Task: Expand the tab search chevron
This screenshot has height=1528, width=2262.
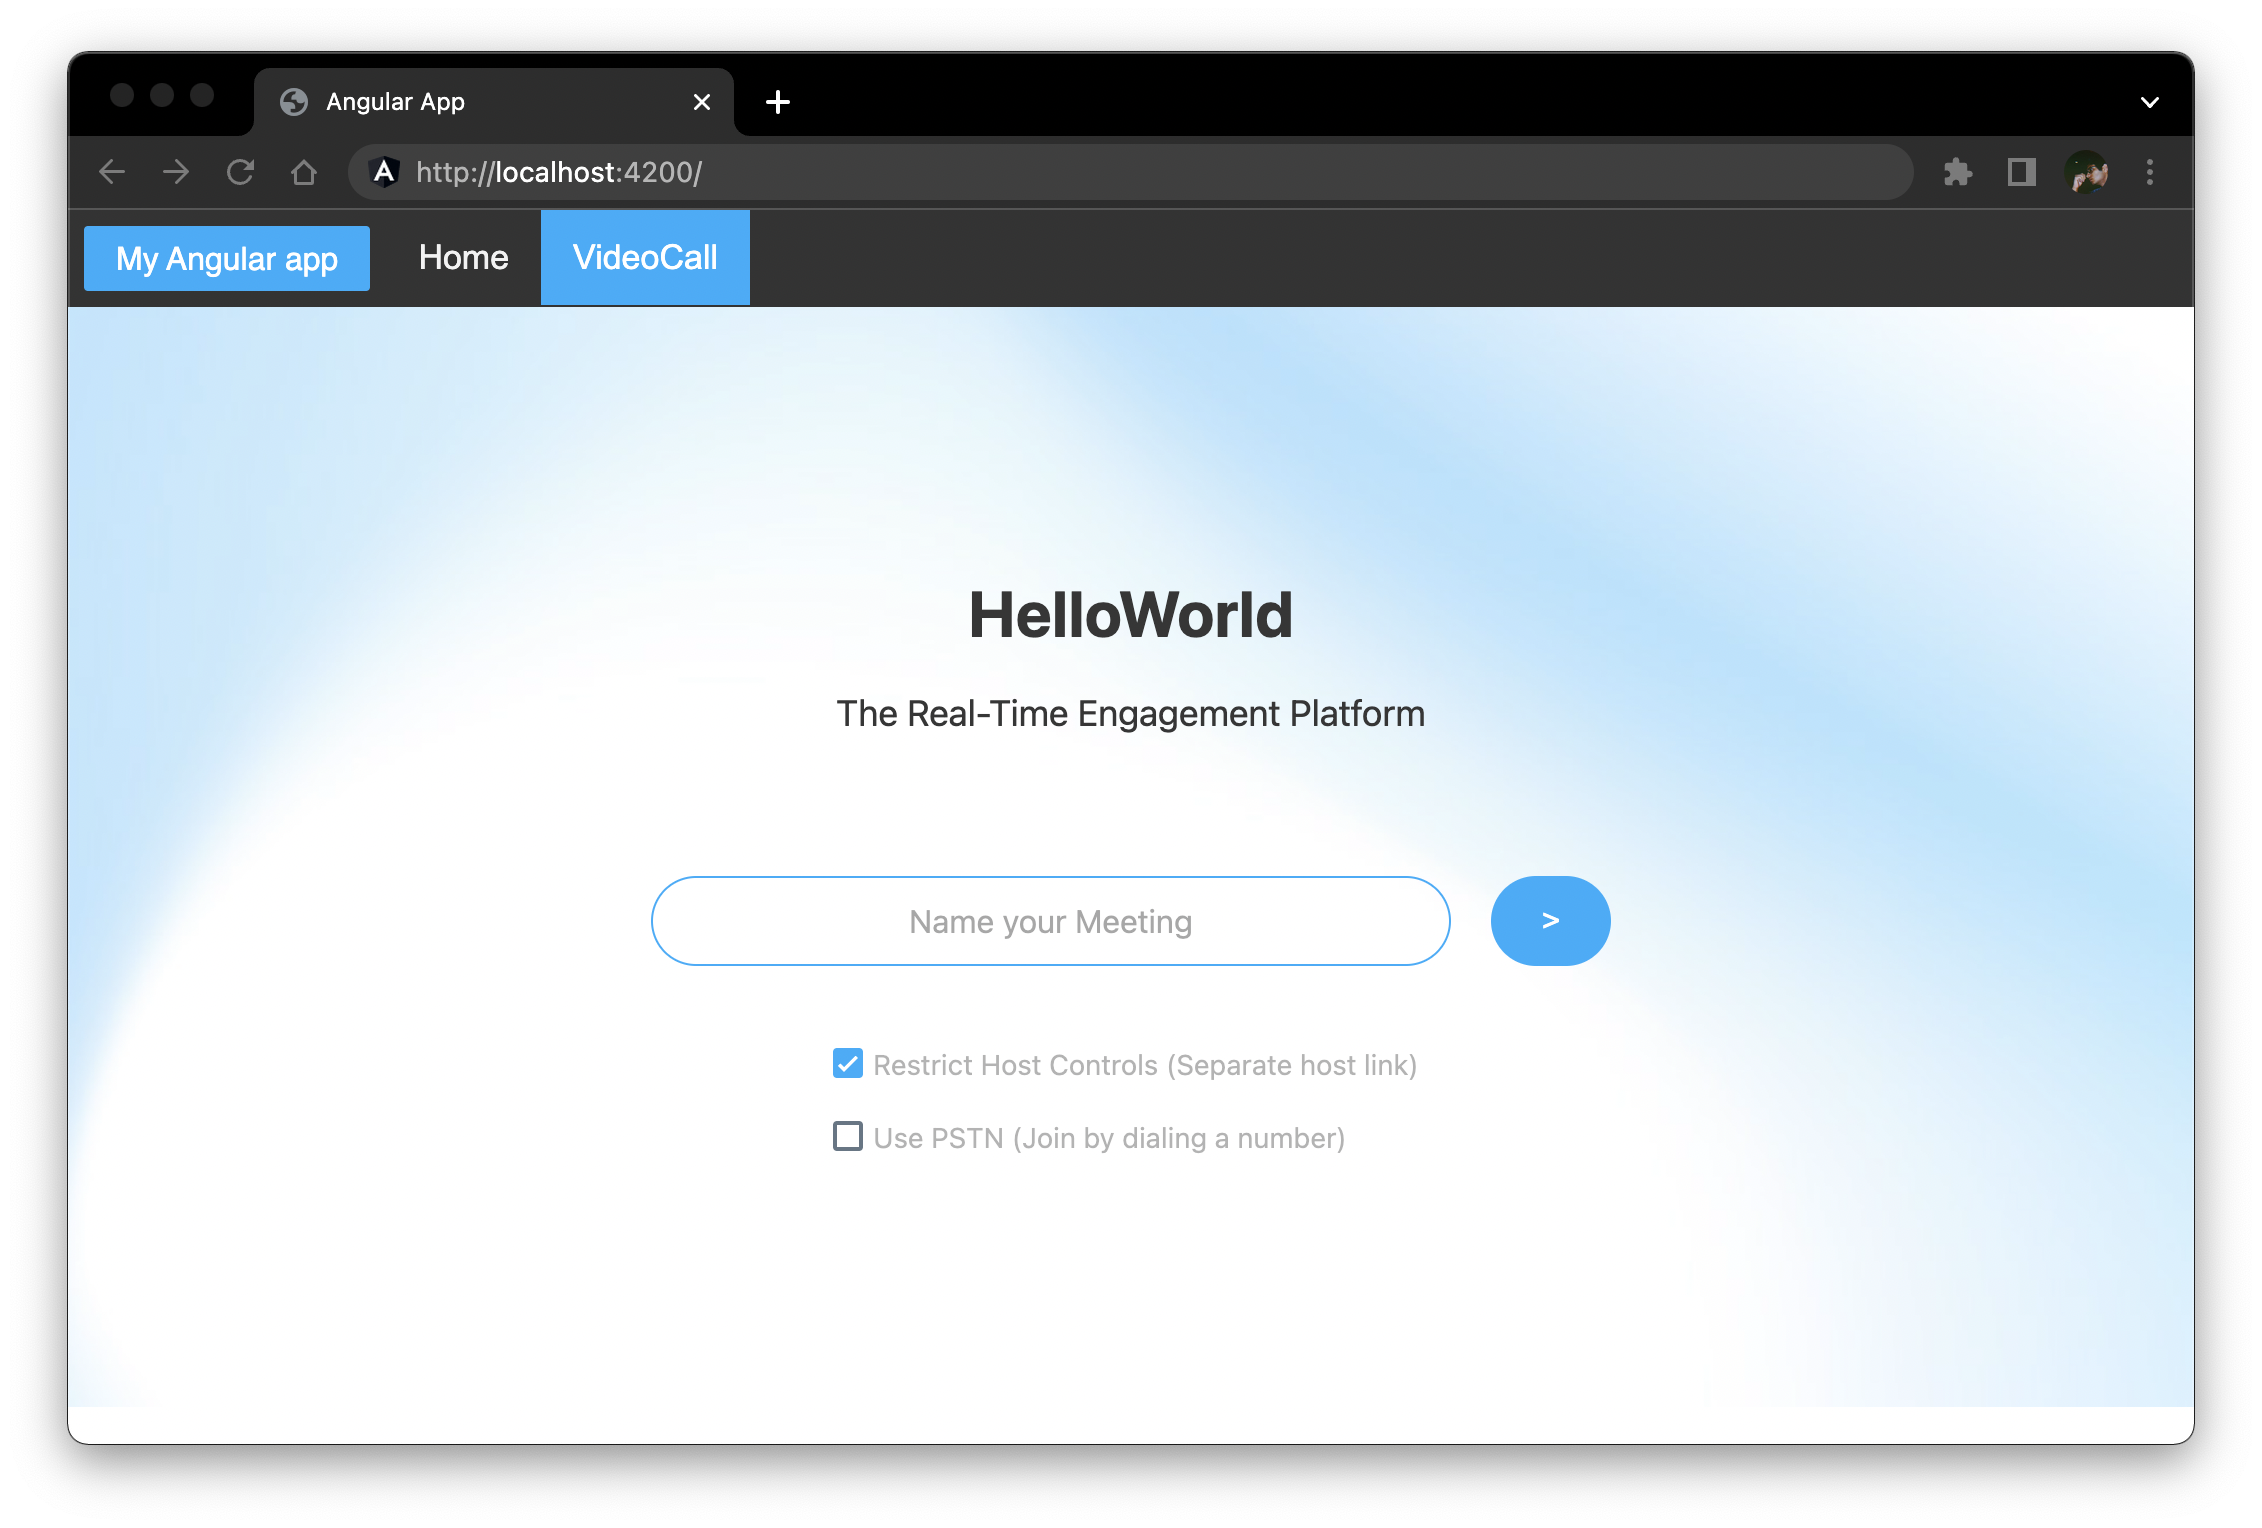Action: click(2149, 102)
